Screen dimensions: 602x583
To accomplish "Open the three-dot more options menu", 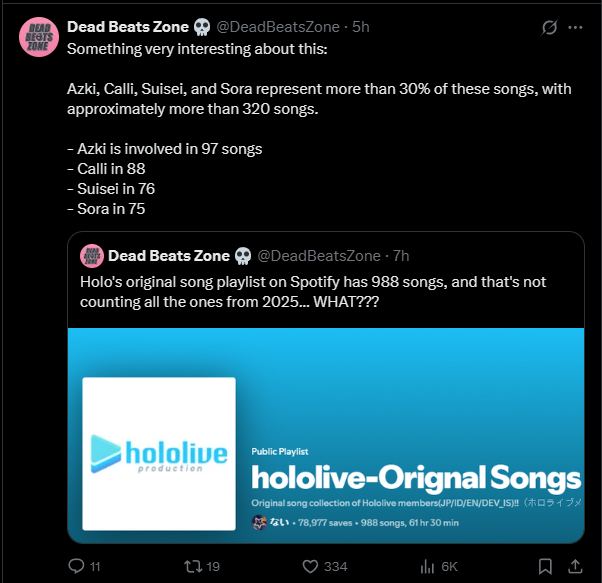I will (x=576, y=27).
